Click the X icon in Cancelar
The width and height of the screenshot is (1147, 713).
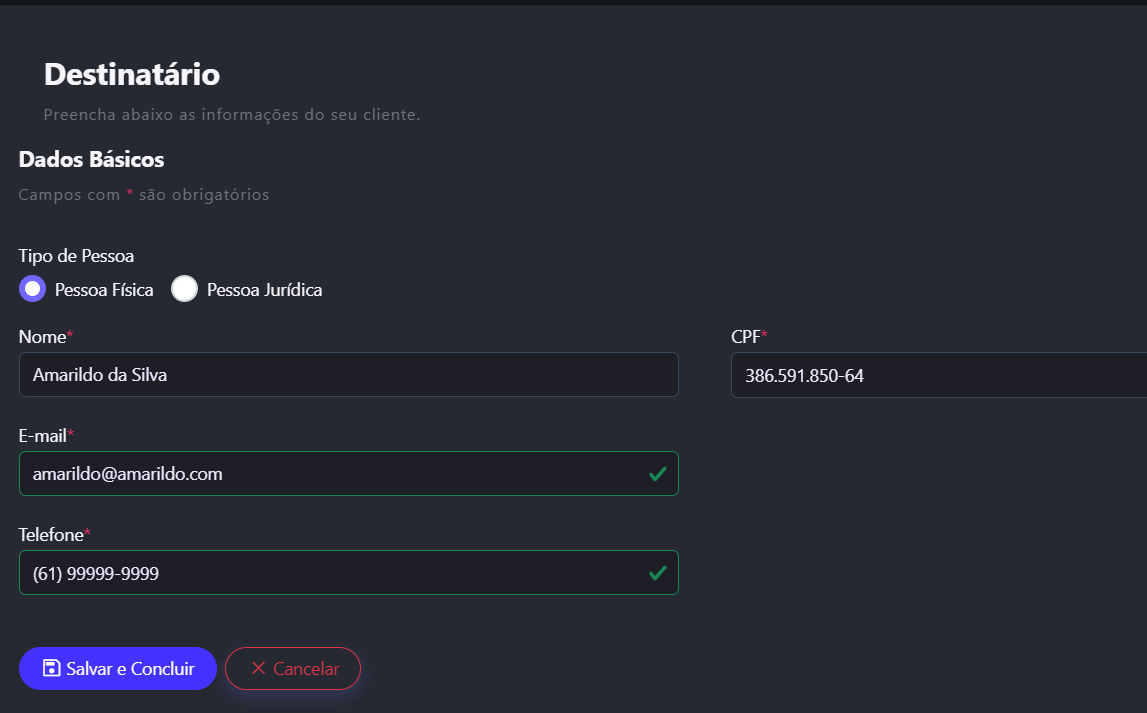(x=258, y=668)
